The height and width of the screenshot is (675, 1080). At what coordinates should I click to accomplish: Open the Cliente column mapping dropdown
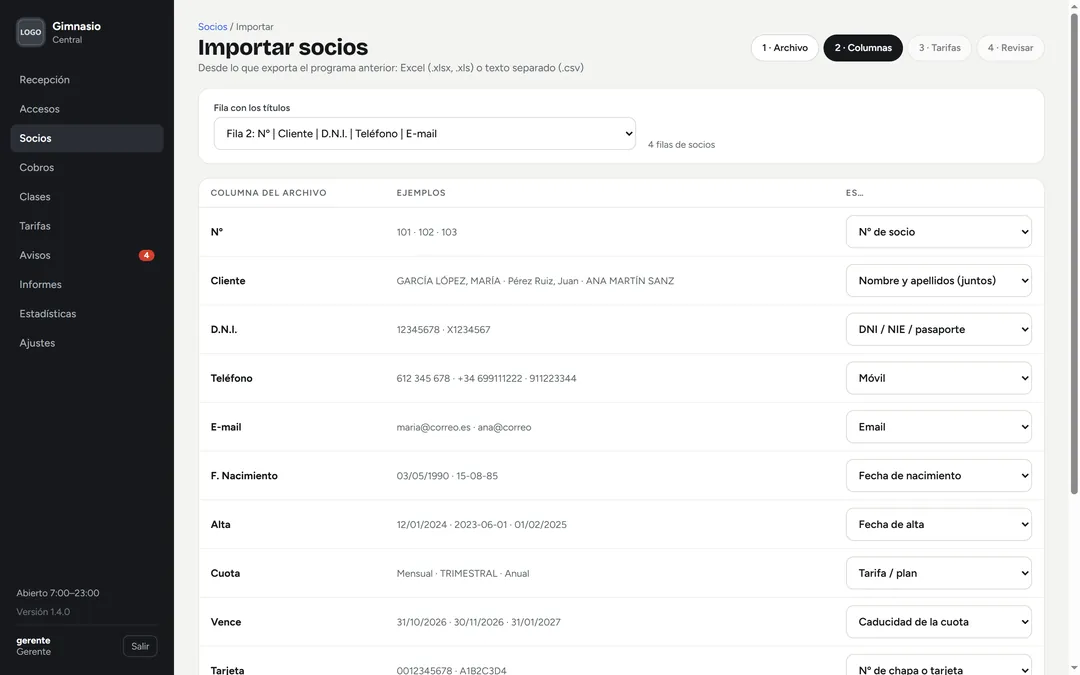point(938,281)
